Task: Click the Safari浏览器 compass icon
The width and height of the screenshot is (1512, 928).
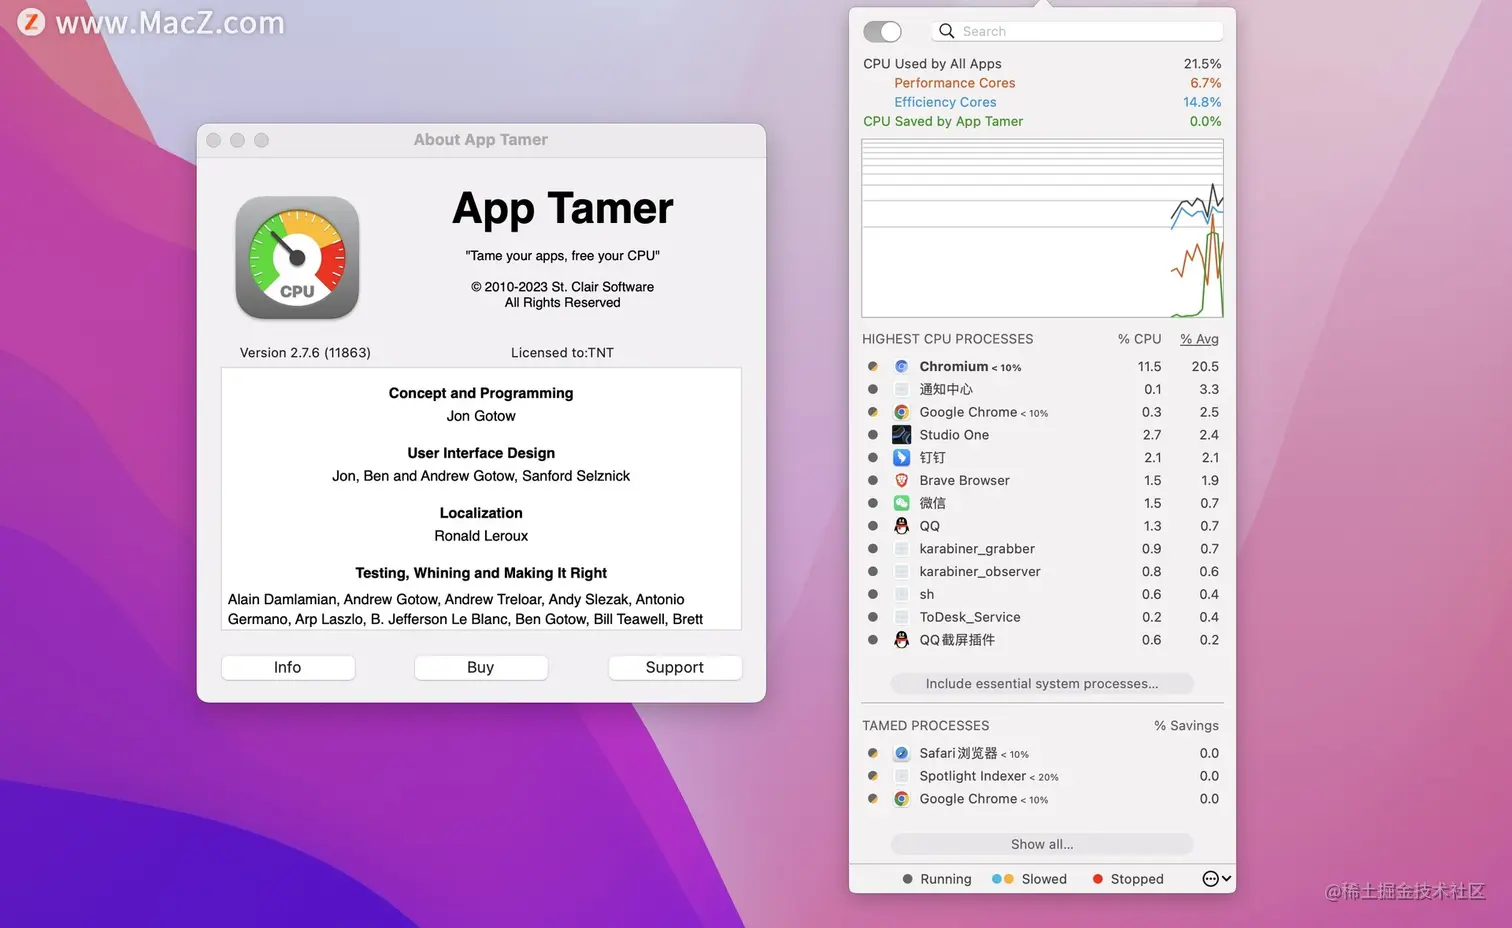Action: pos(901,753)
